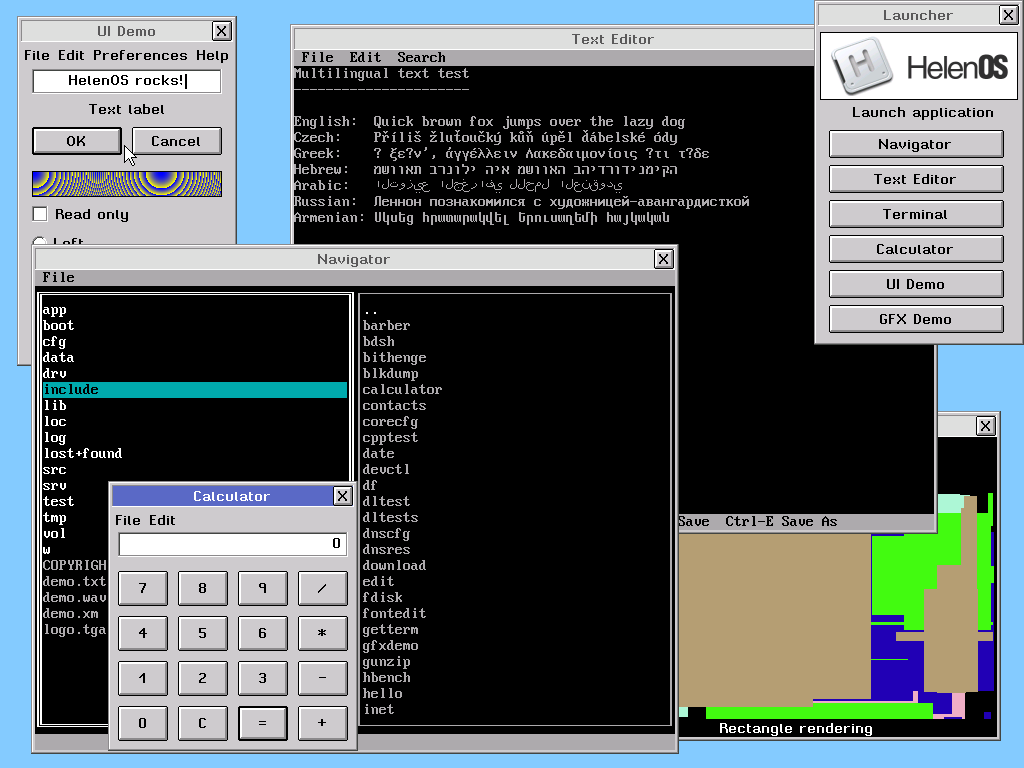Click the rainbow gradient image in UI Demo

(126, 184)
